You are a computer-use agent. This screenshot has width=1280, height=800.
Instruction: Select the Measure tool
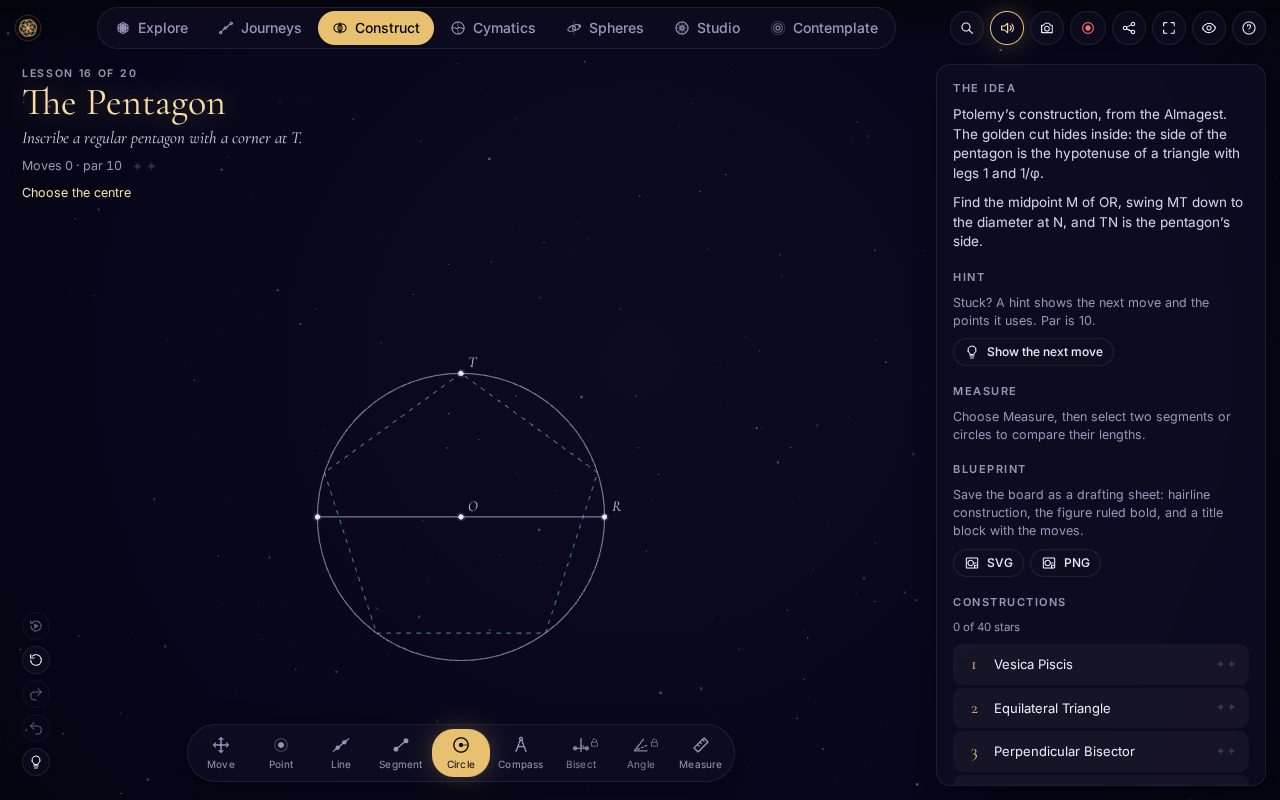coord(701,753)
